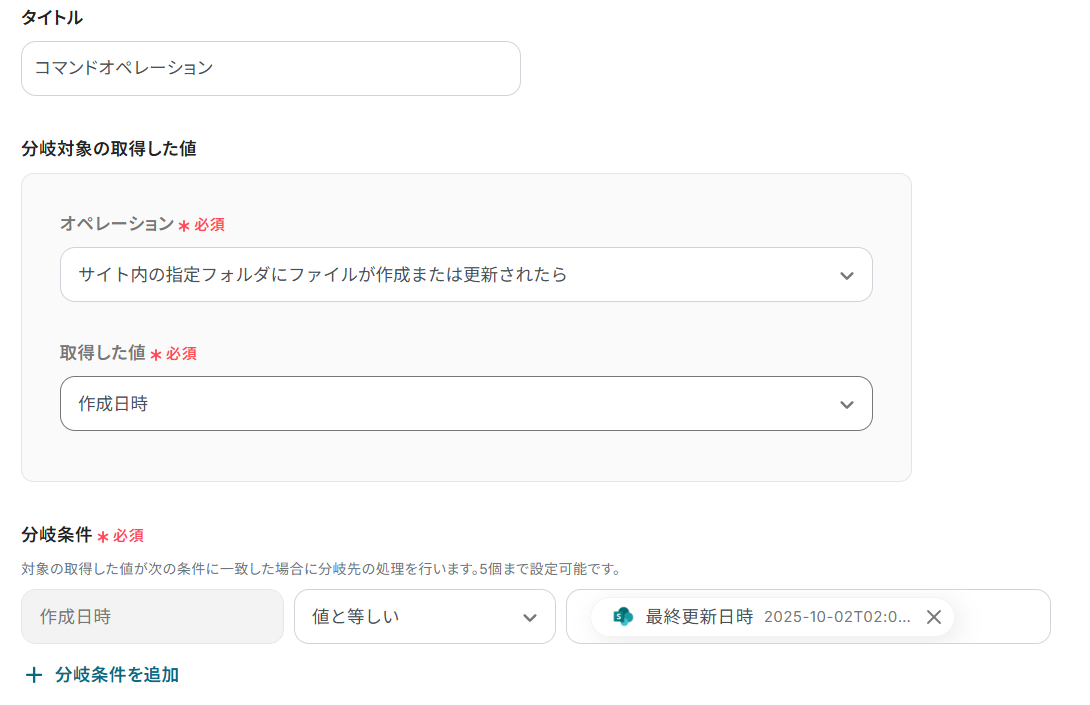Click the 取得した値 required field label
The width and height of the screenshot is (1090, 705).
click(x=103, y=353)
